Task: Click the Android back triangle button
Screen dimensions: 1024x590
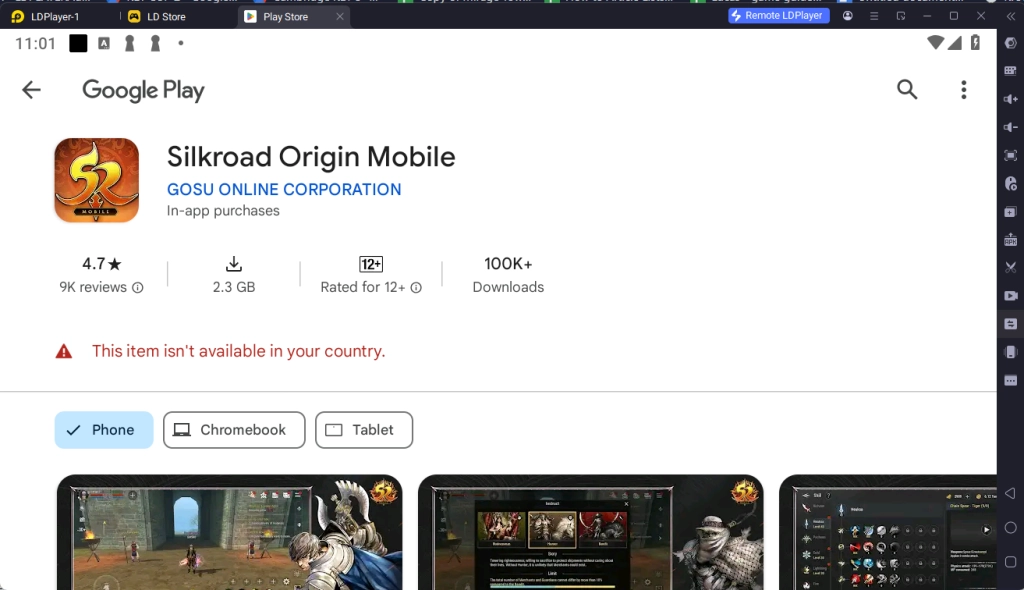Action: [1010, 493]
